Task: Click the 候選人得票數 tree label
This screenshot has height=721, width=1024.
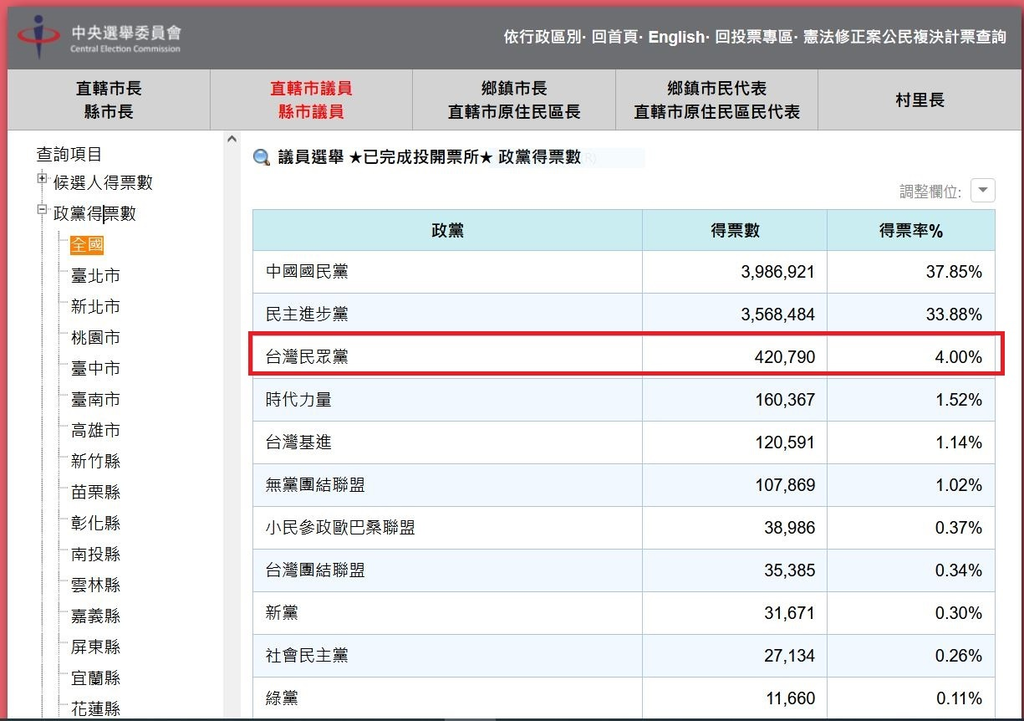Action: tap(103, 182)
